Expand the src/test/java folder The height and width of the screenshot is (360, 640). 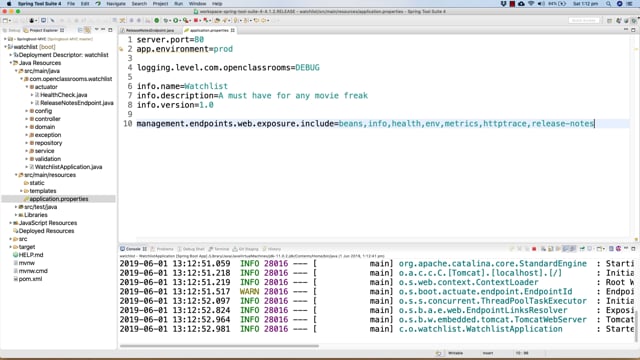click(x=16, y=207)
